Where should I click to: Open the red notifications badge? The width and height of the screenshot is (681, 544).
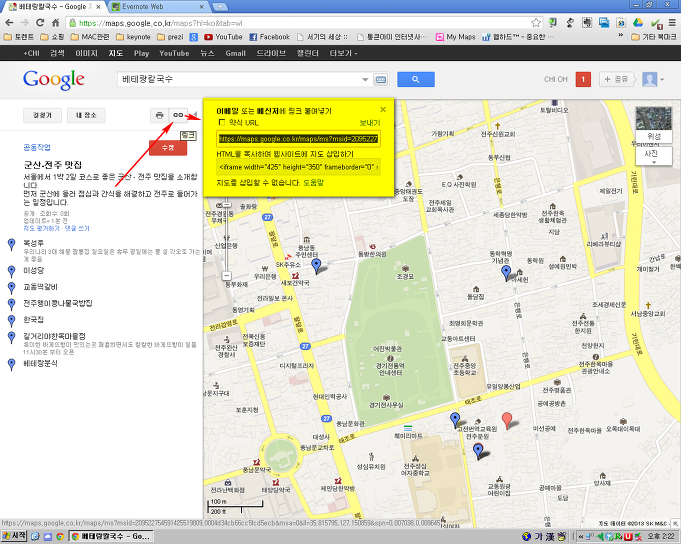pyautogui.click(x=583, y=79)
